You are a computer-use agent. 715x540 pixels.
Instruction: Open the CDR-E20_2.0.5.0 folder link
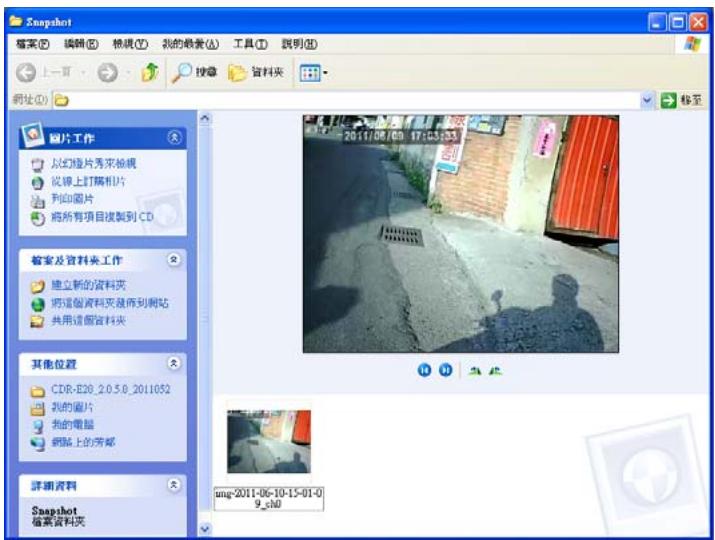pyautogui.click(x=110, y=389)
